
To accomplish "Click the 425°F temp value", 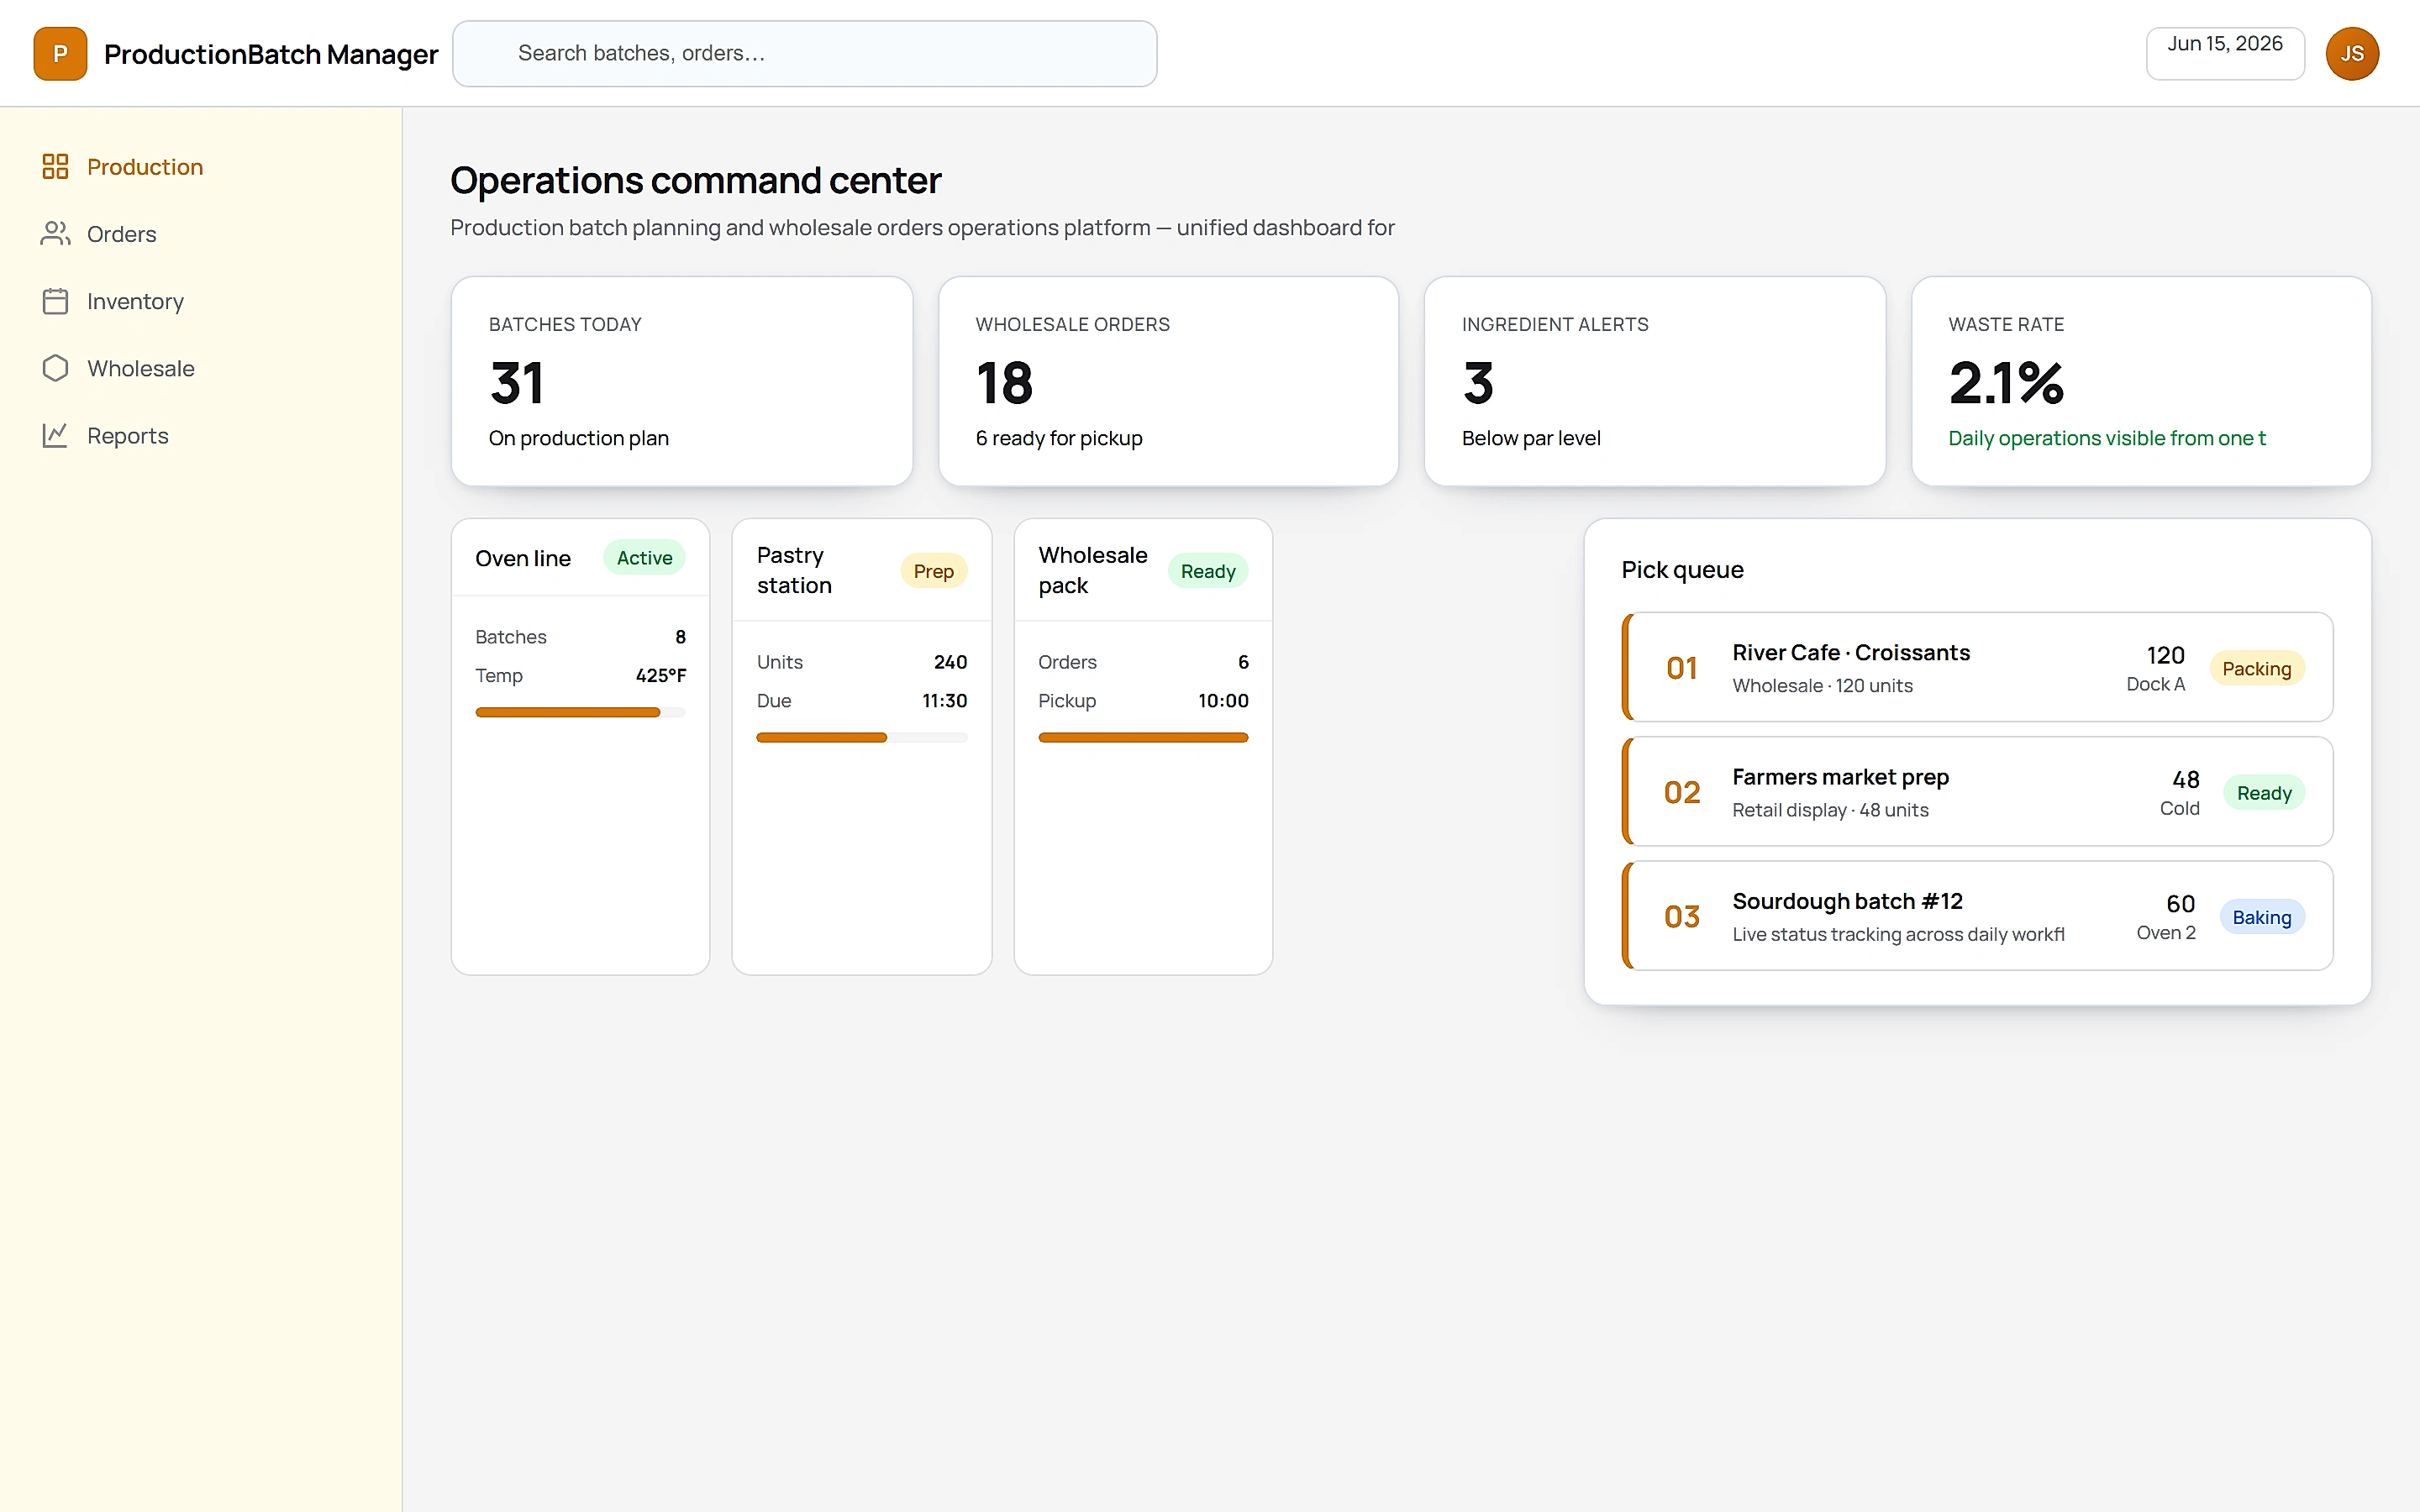I will (661, 675).
